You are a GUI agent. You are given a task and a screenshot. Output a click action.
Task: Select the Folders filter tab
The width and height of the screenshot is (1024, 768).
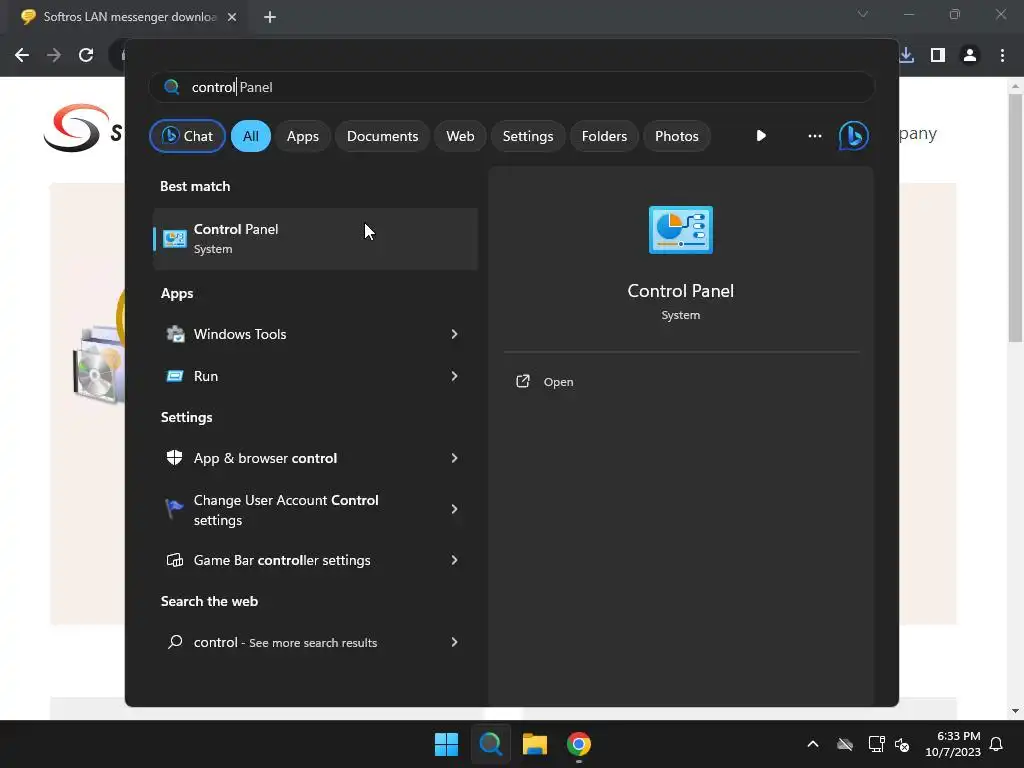pos(604,136)
